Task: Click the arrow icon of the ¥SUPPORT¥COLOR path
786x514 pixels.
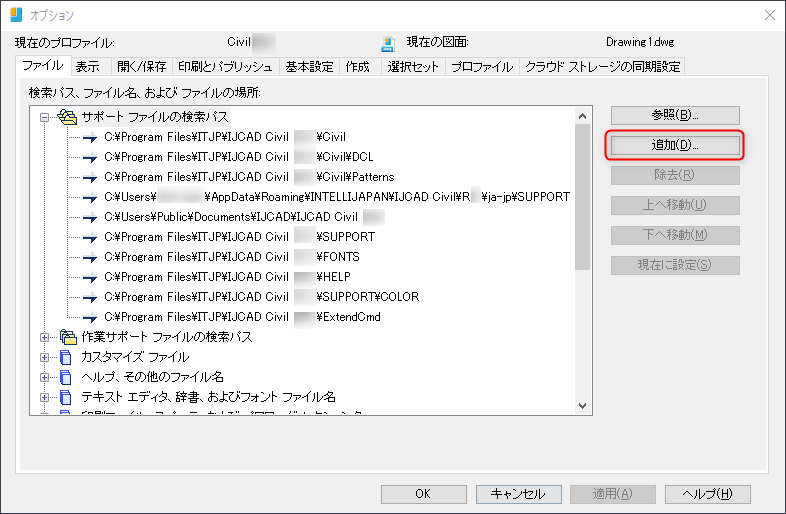Action: [90, 297]
